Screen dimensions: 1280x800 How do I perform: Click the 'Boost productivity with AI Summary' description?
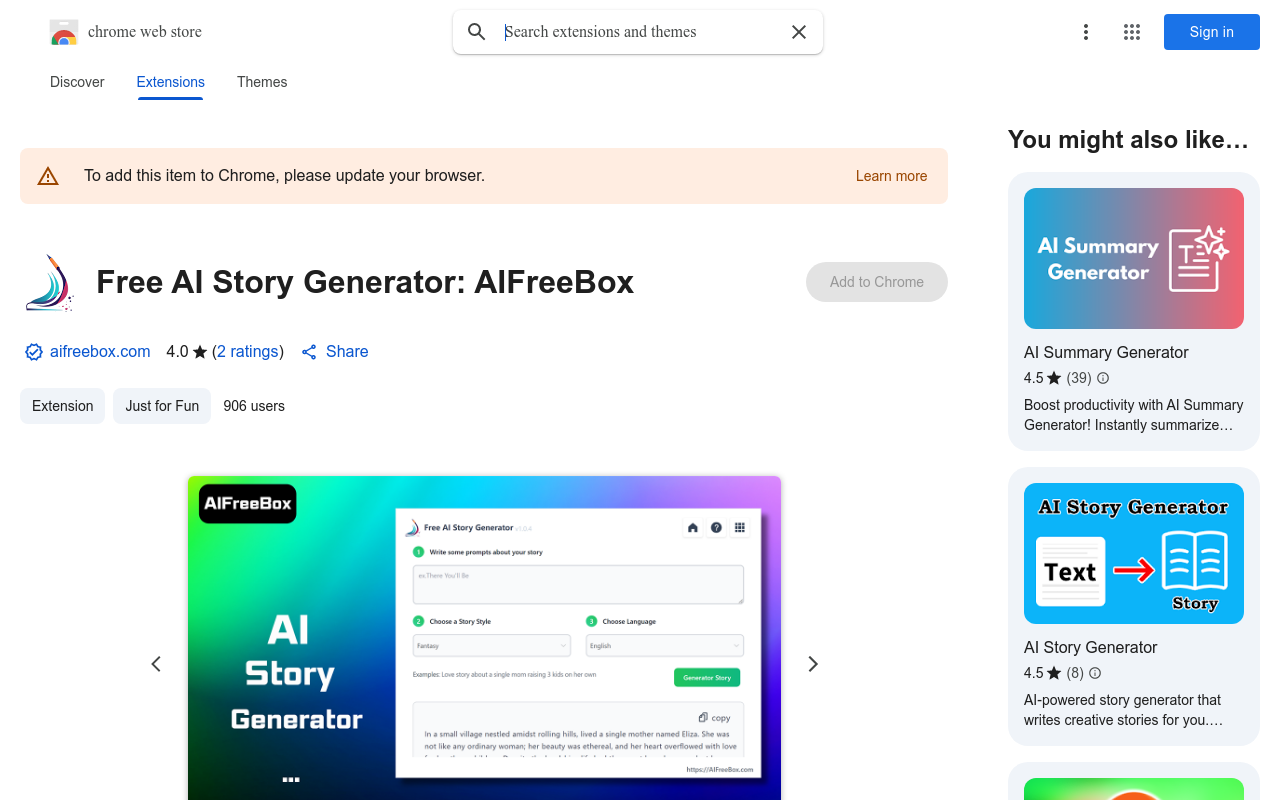pyautogui.click(x=1134, y=415)
